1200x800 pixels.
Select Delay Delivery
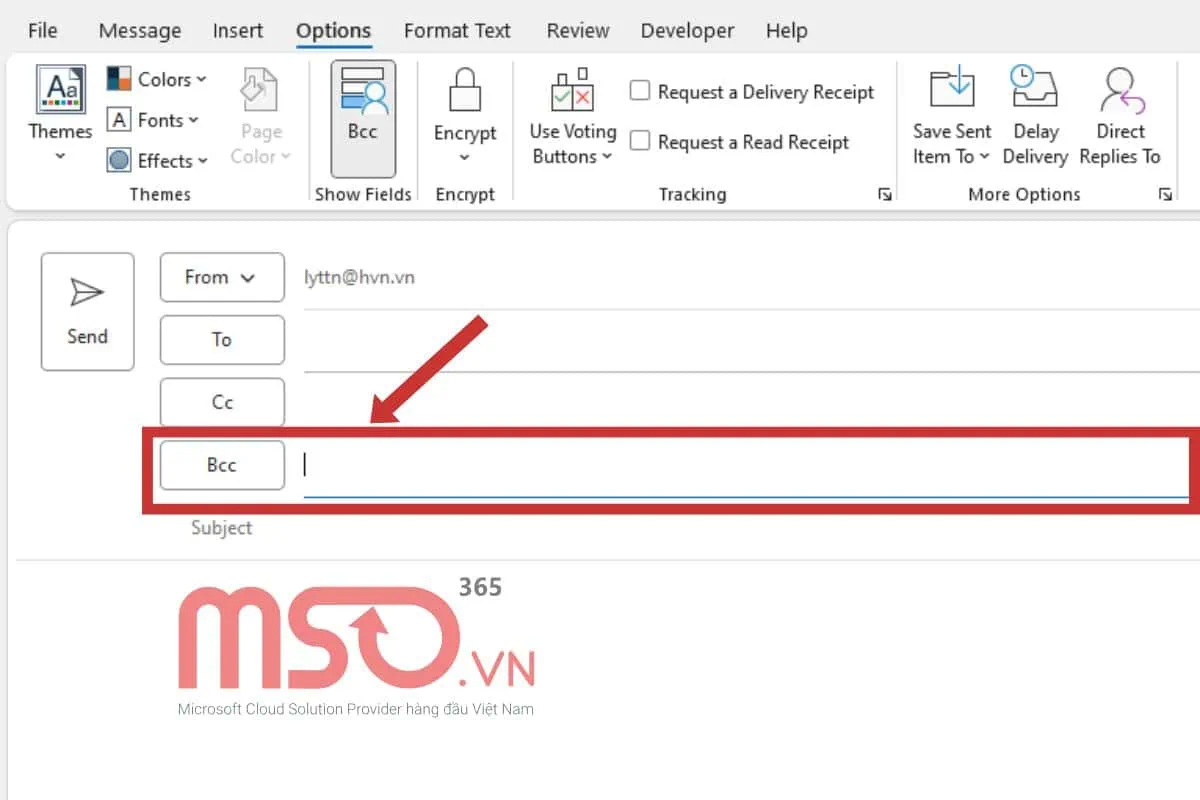click(x=1036, y=115)
